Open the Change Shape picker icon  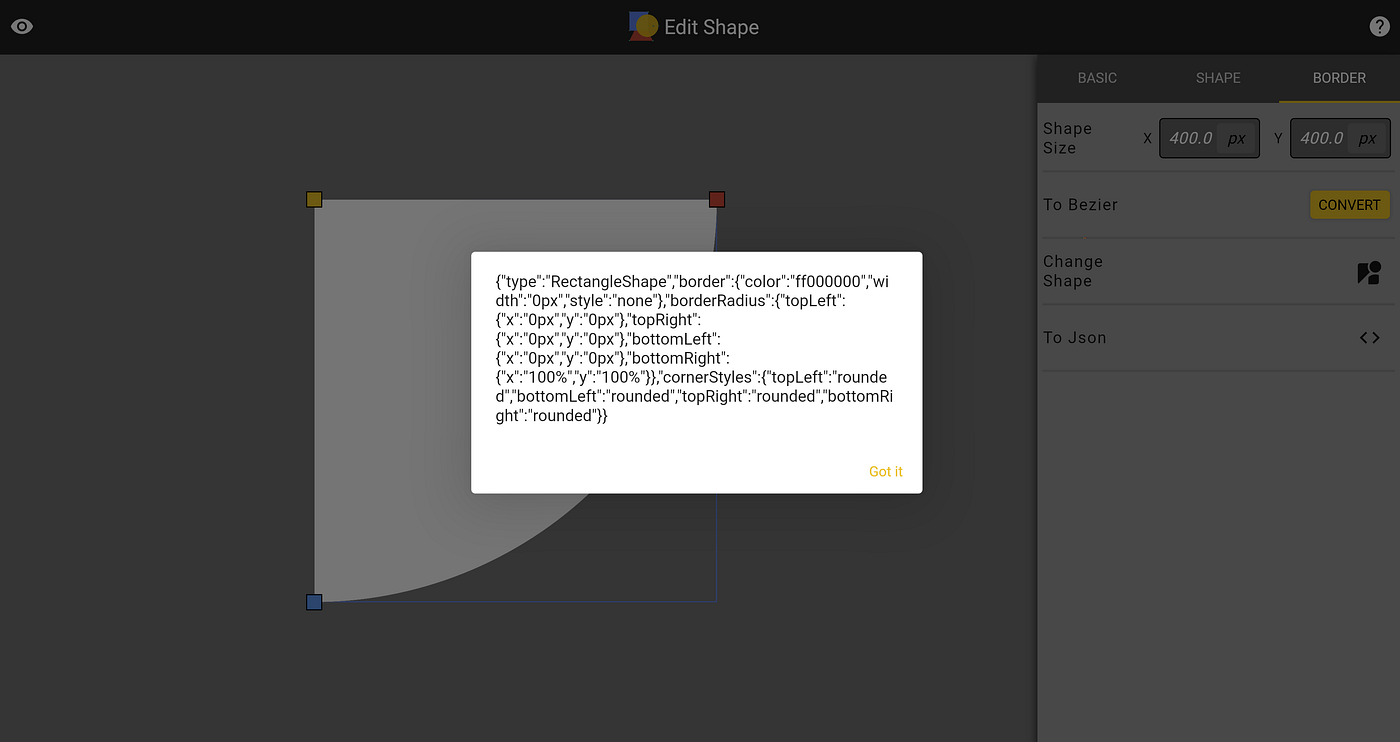(1368, 271)
